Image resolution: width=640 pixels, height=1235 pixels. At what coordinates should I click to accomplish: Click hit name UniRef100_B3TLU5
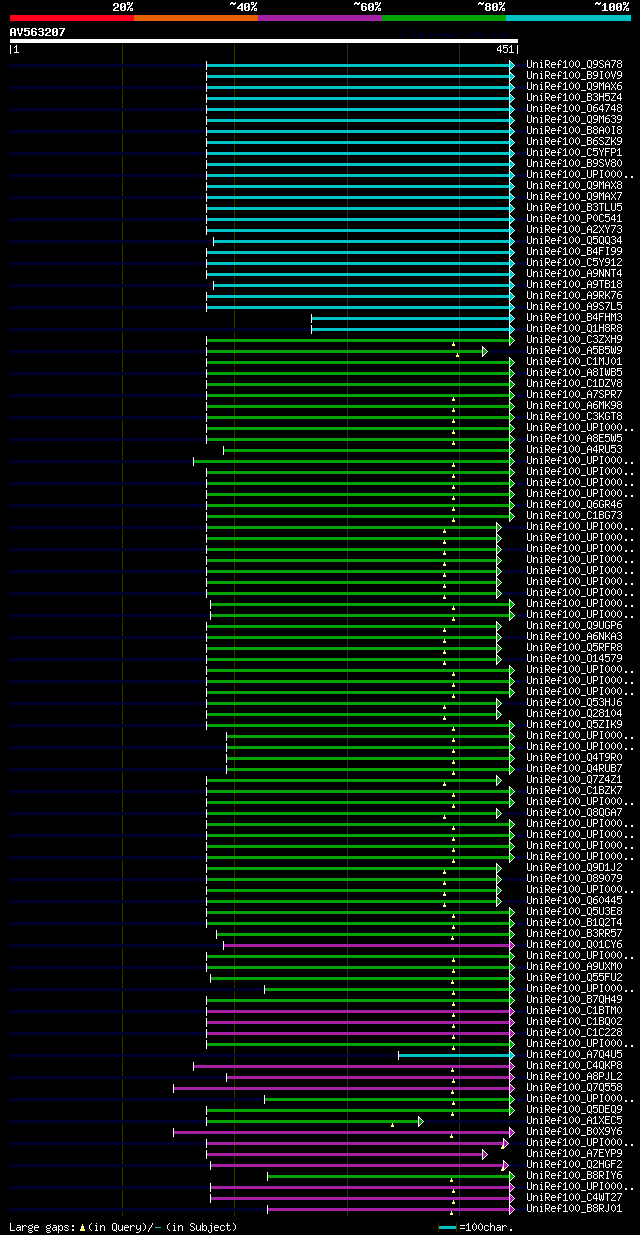(574, 208)
